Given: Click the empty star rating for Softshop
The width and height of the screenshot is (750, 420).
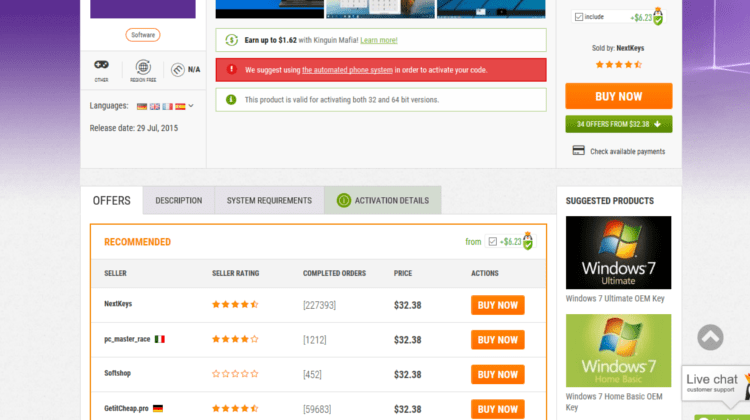Looking at the screenshot, I should pos(235,374).
